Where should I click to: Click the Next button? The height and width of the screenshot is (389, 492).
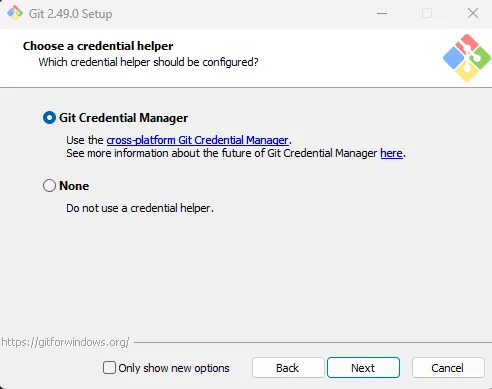coord(363,368)
